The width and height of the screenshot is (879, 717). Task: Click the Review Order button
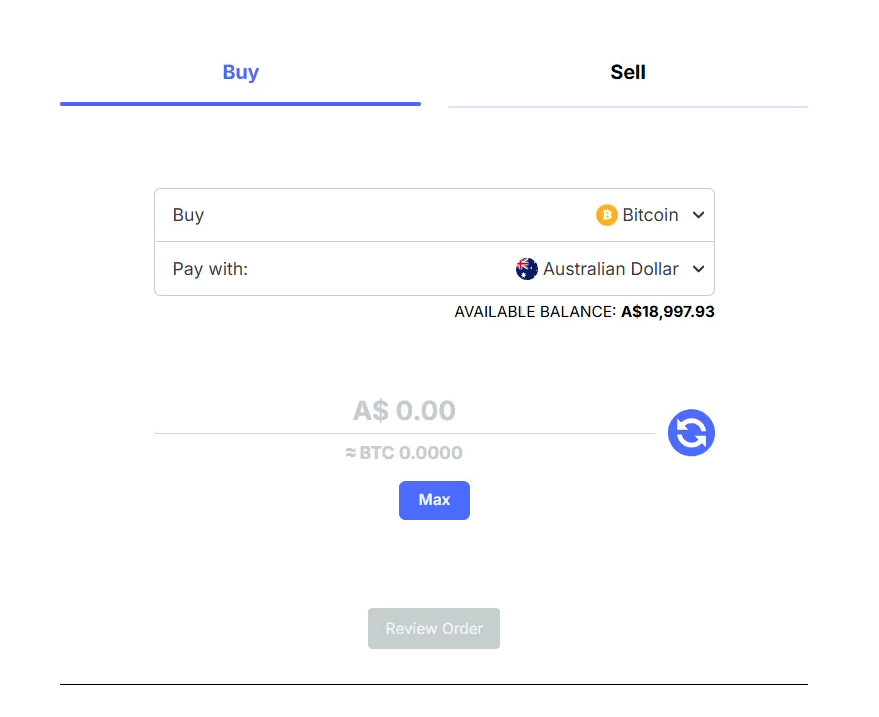(x=434, y=628)
